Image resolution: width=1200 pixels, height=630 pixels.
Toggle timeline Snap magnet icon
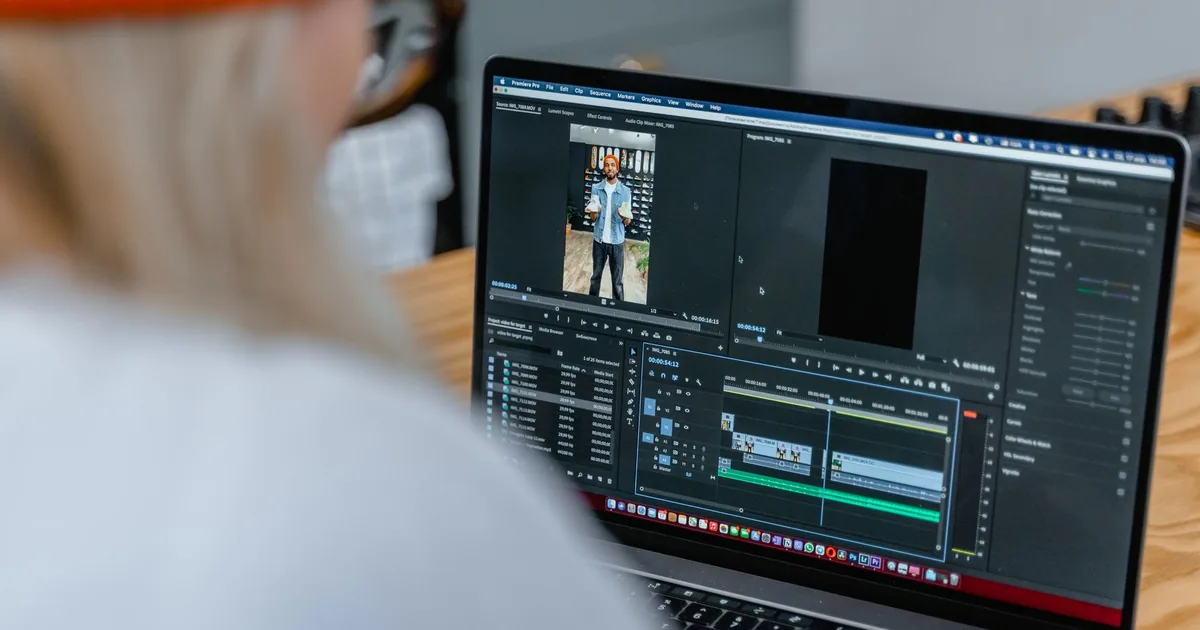coord(663,376)
